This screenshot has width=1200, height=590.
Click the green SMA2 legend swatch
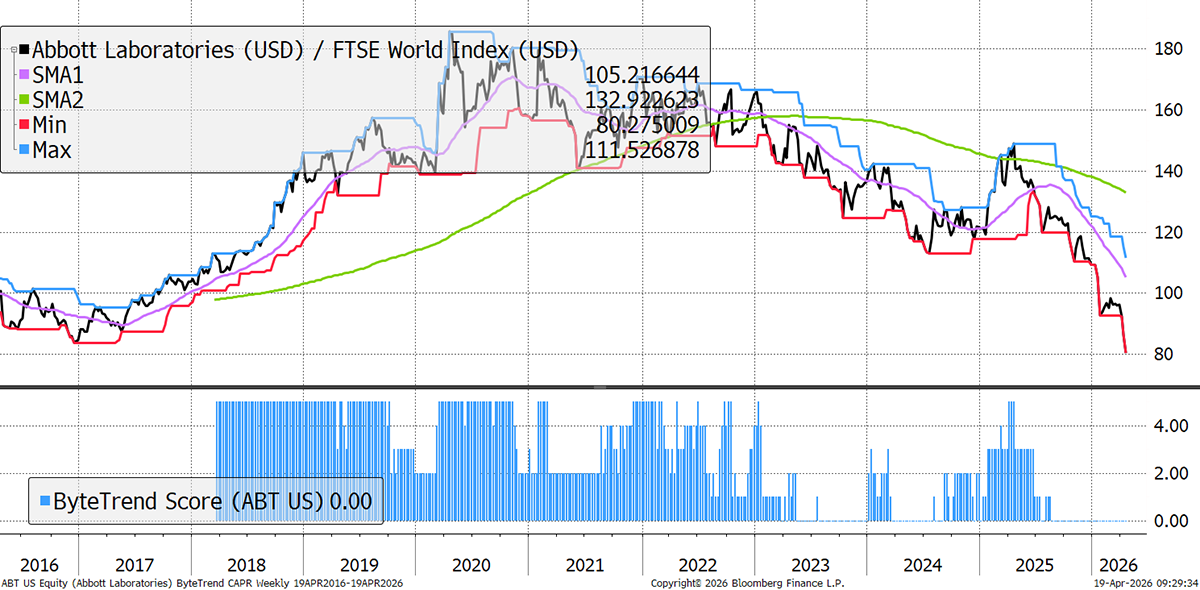pyautogui.click(x=25, y=100)
